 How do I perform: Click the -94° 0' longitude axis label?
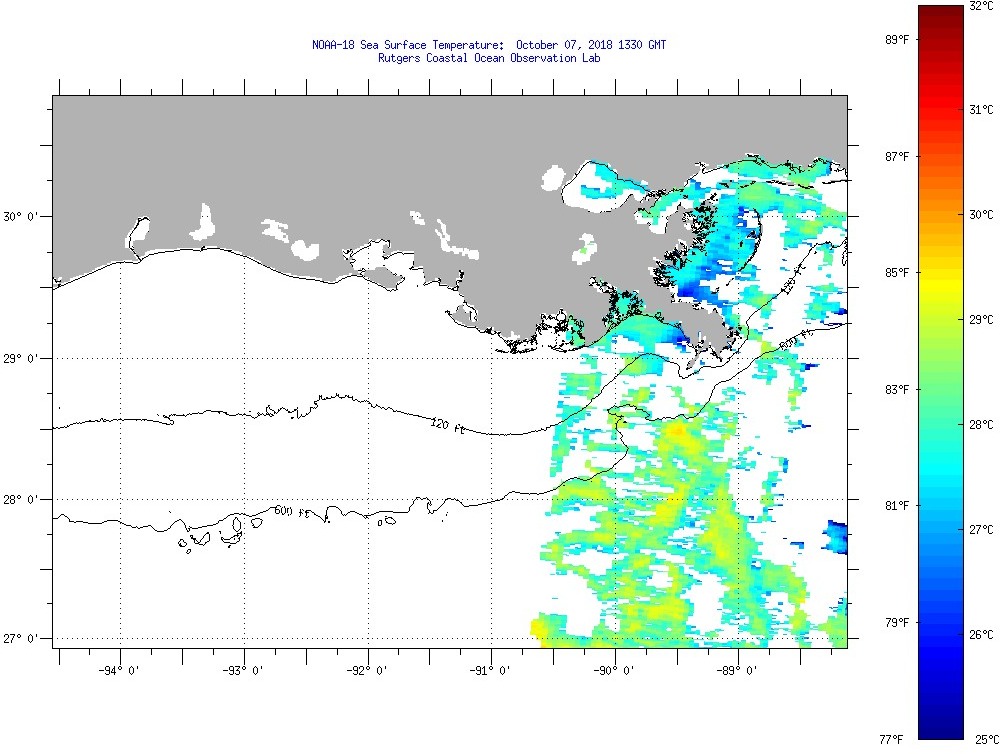117,671
